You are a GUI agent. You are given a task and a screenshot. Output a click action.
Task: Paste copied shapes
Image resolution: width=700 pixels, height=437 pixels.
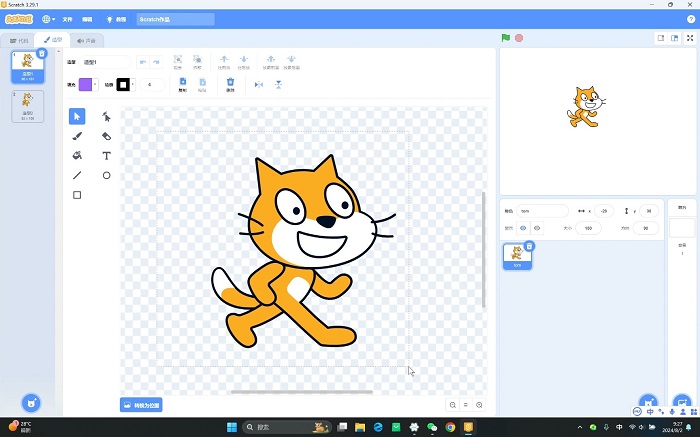click(x=202, y=84)
